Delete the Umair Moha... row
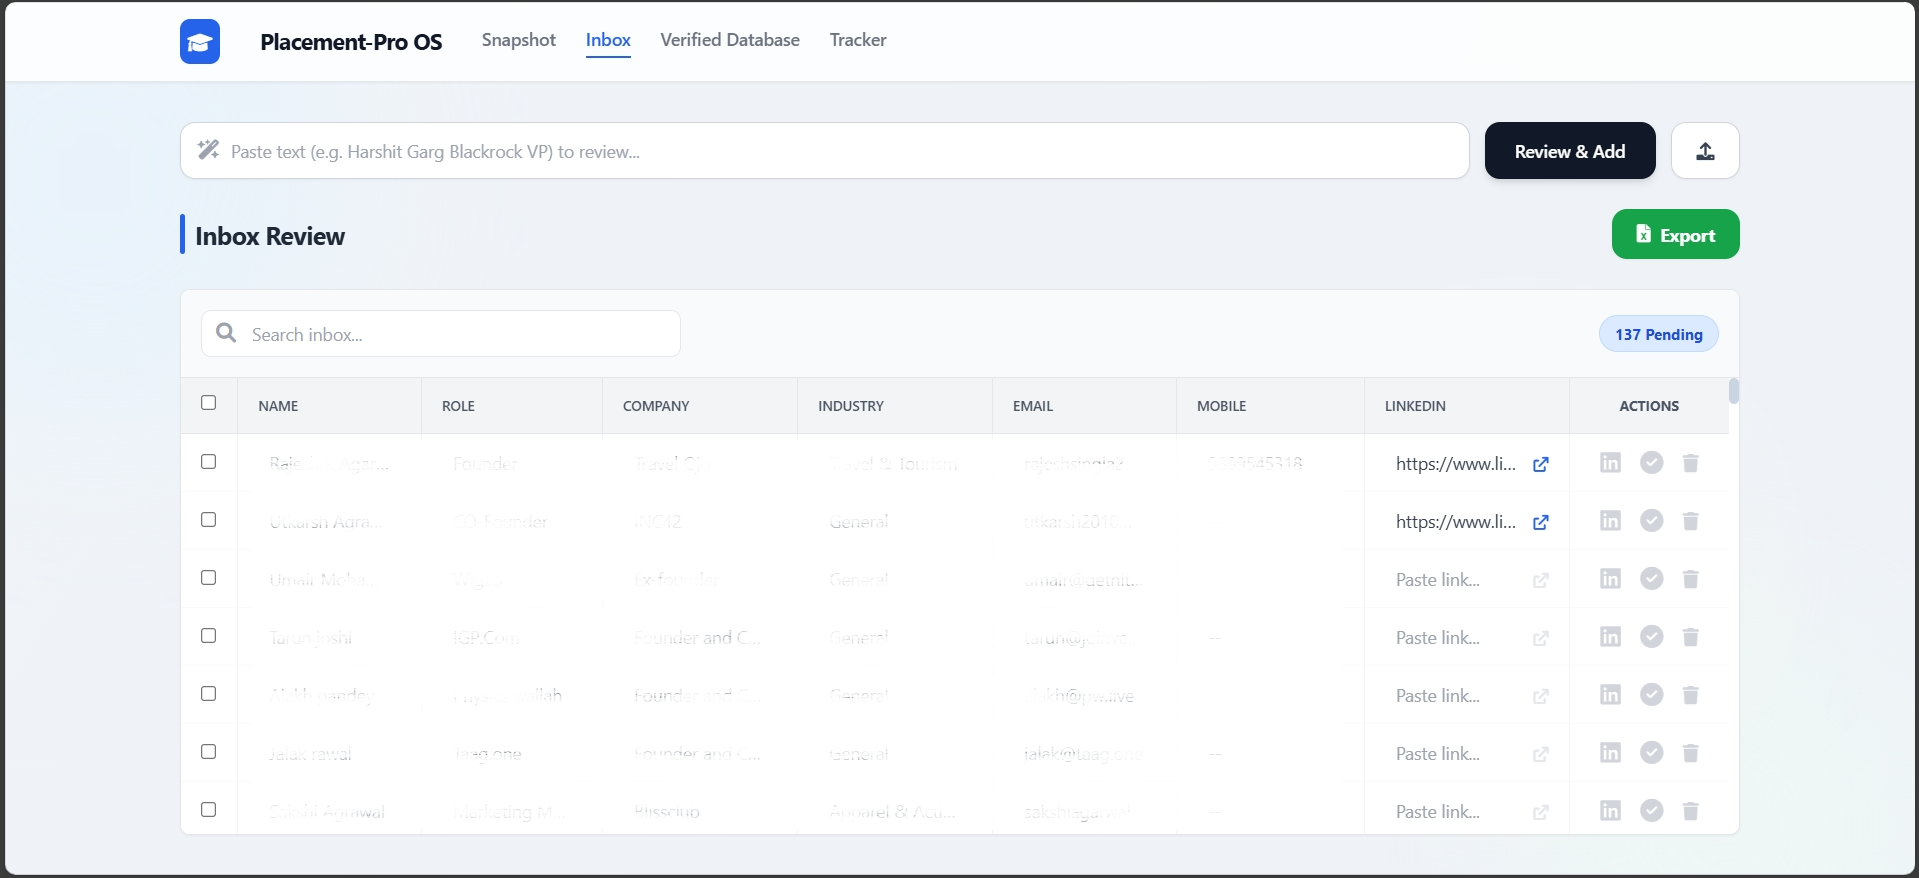 [1691, 578]
